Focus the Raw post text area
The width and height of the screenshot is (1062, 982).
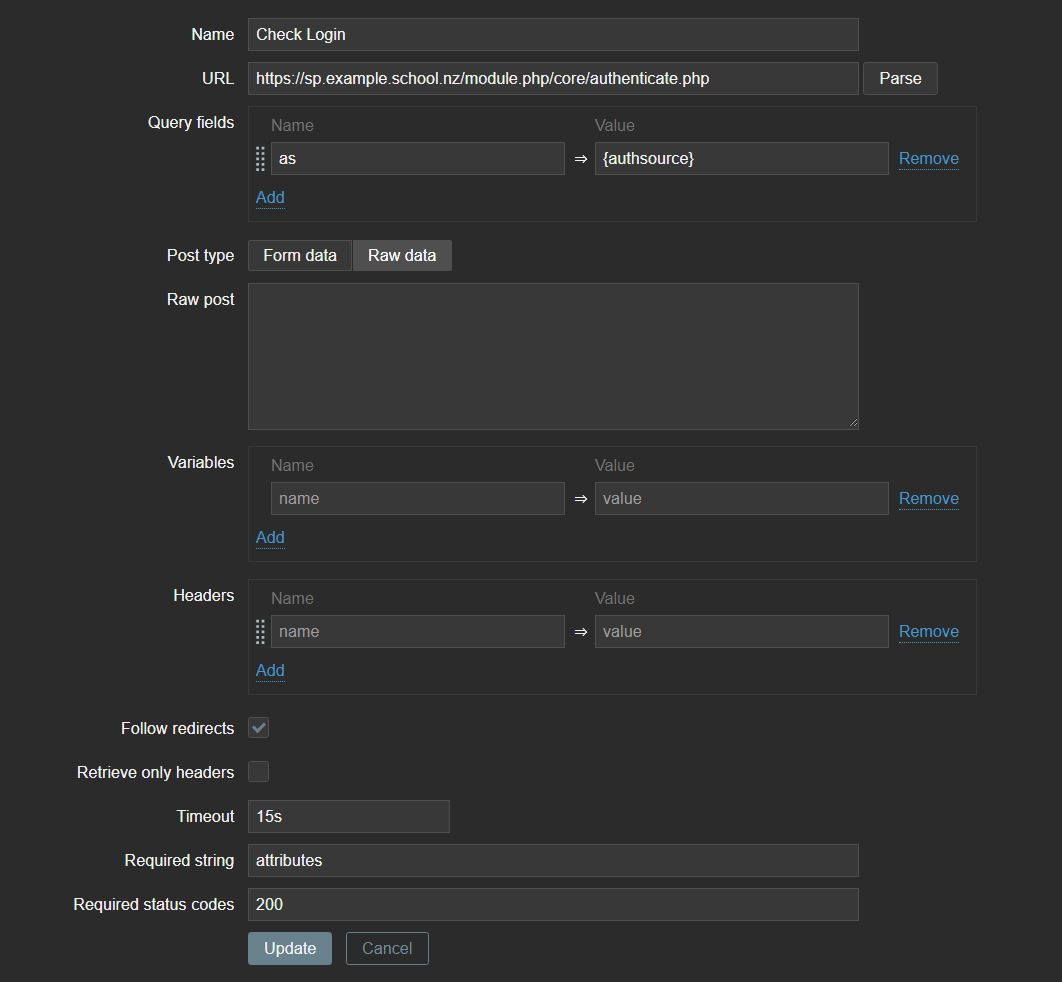553,356
